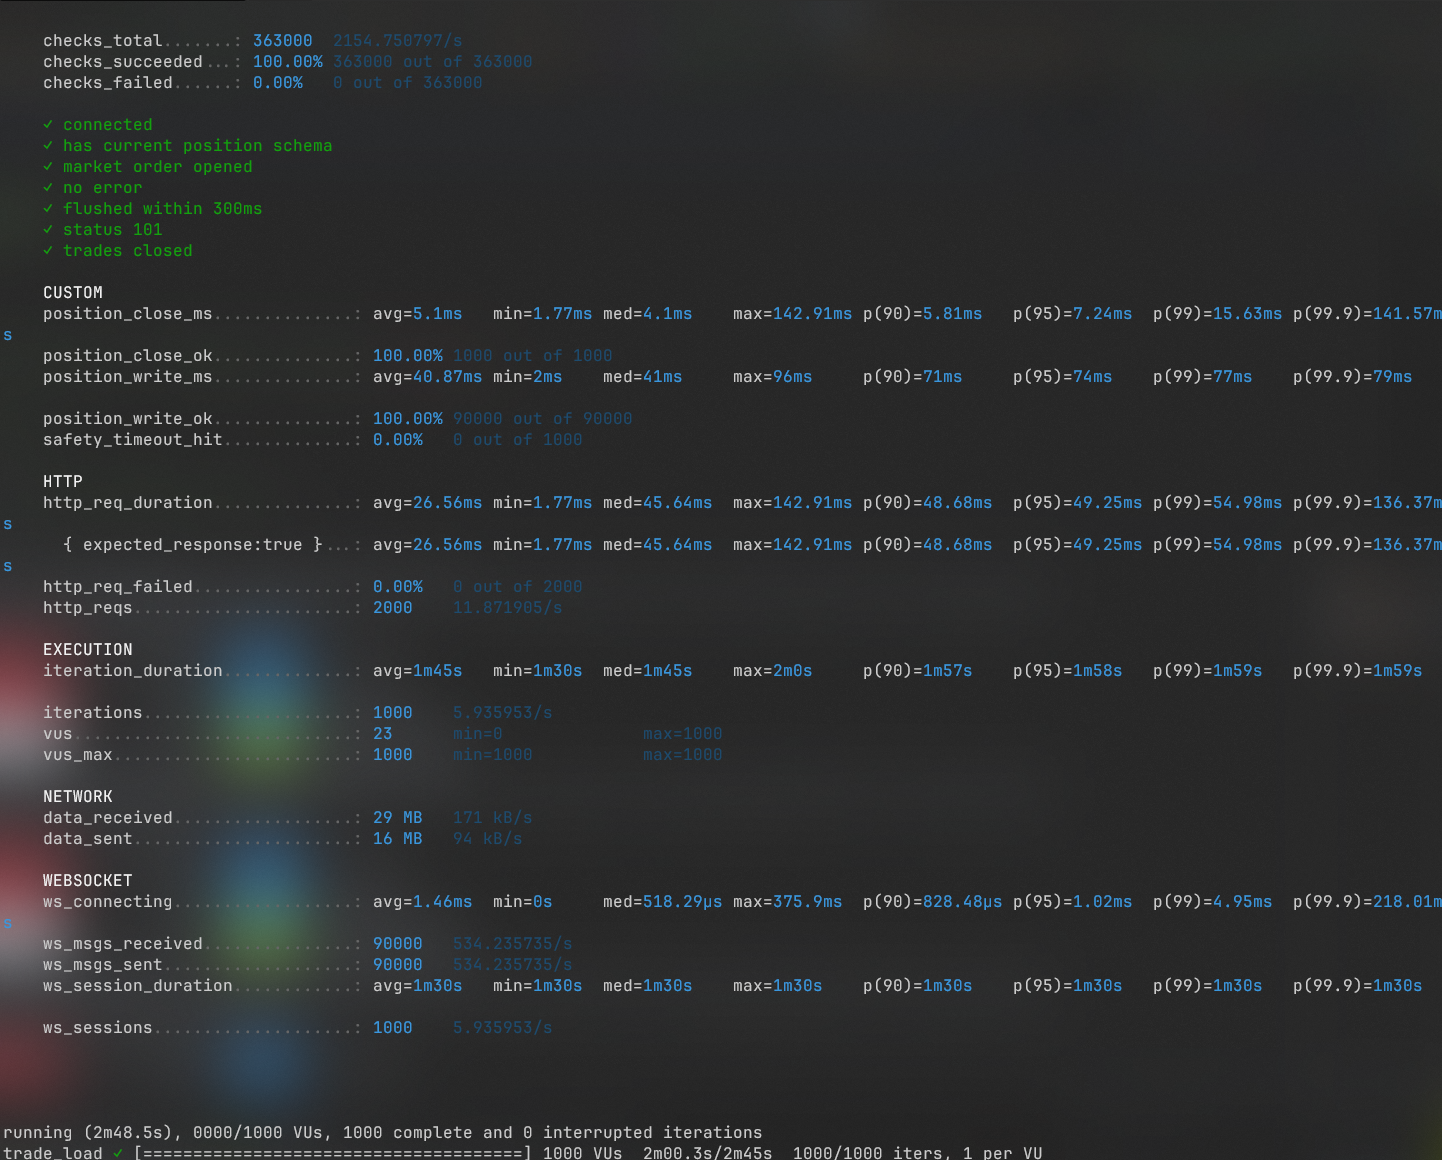Viewport: 1442px width, 1160px height.
Task: Select the WEBSOCKET section heading
Action: 88,881
